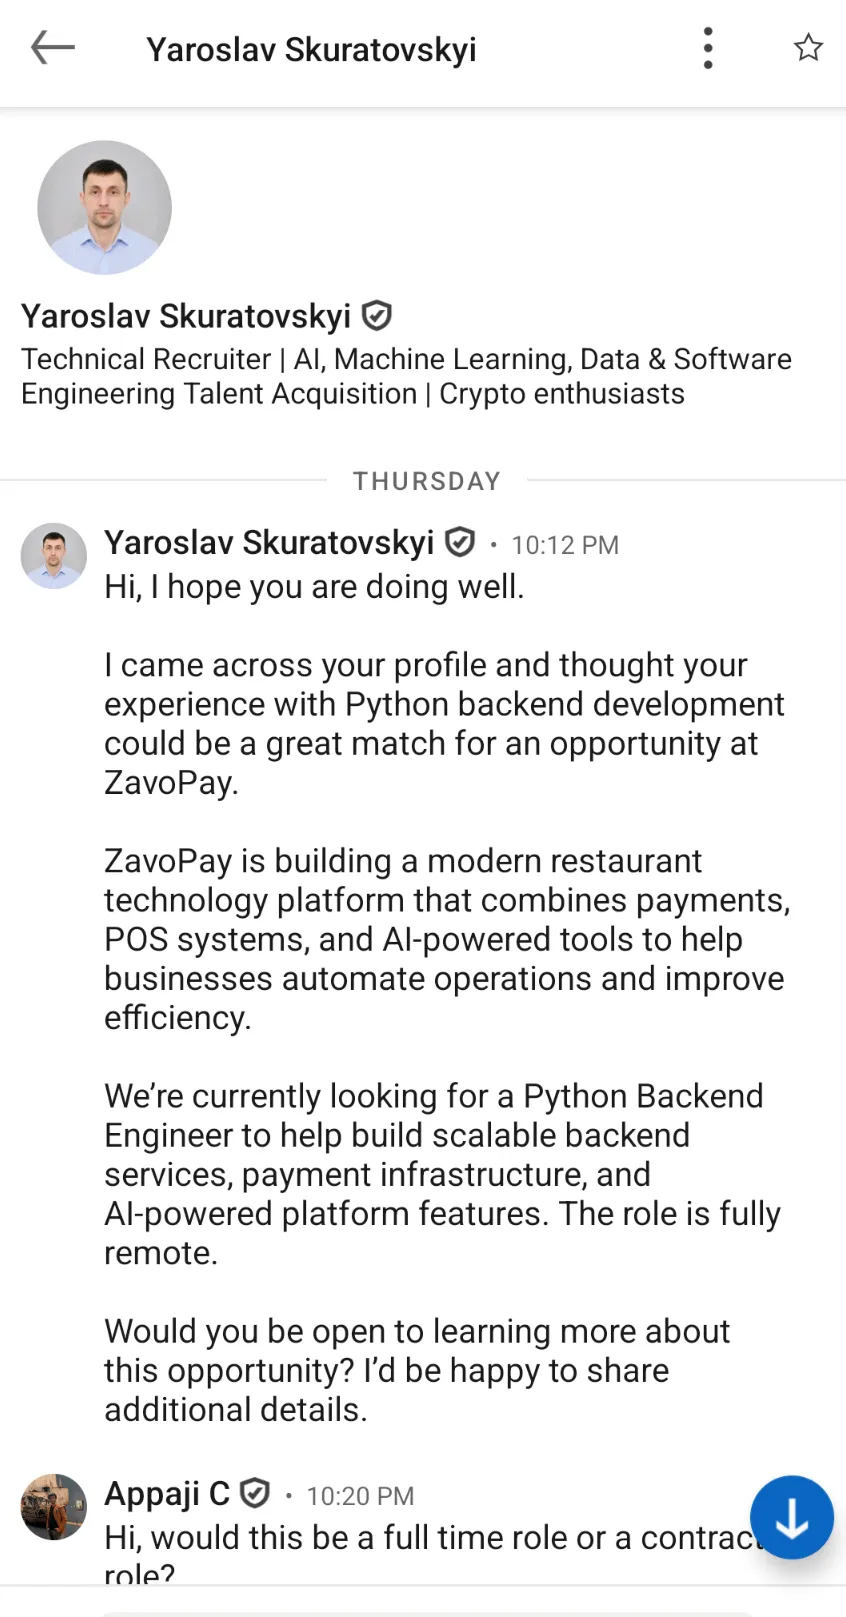Tap the Appaji C sender name
This screenshot has height=1617, width=846.
167,1493
